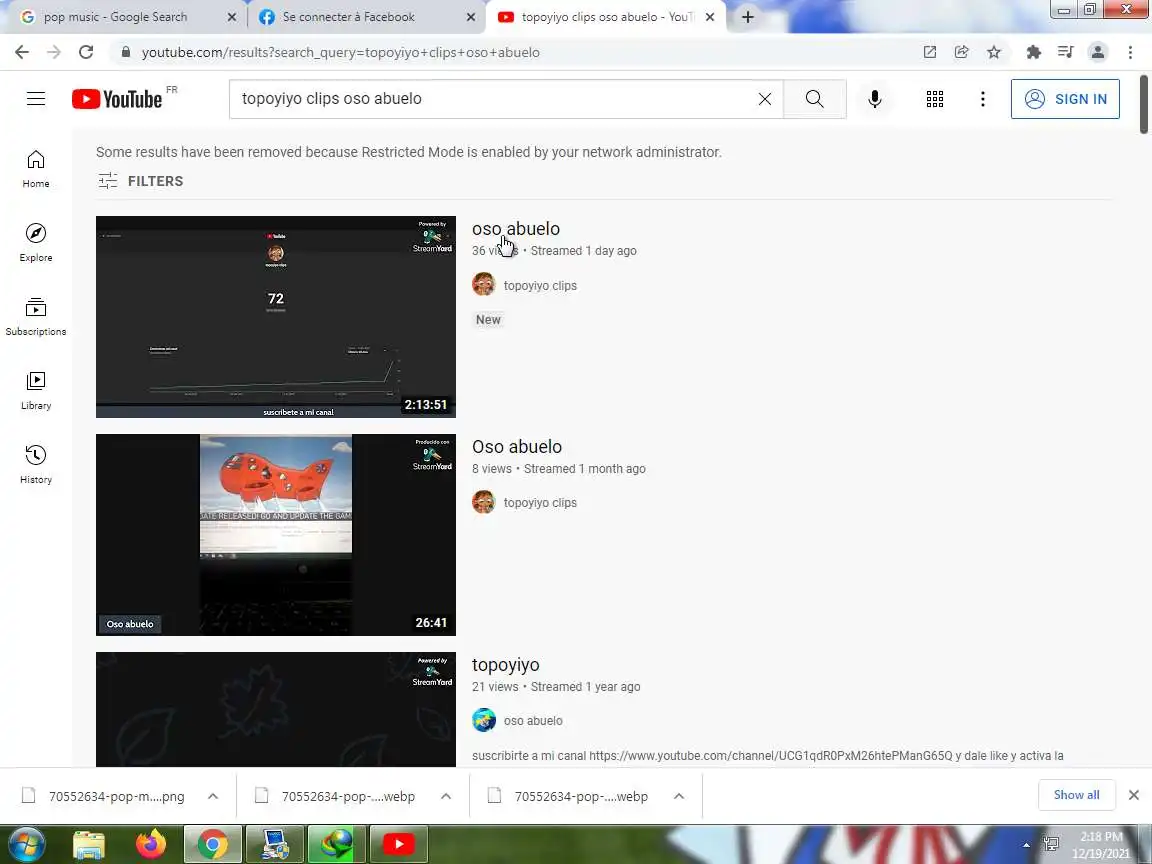The image size is (1152, 864).
Task: Click the New badge under oso abuelo
Action: click(x=488, y=320)
